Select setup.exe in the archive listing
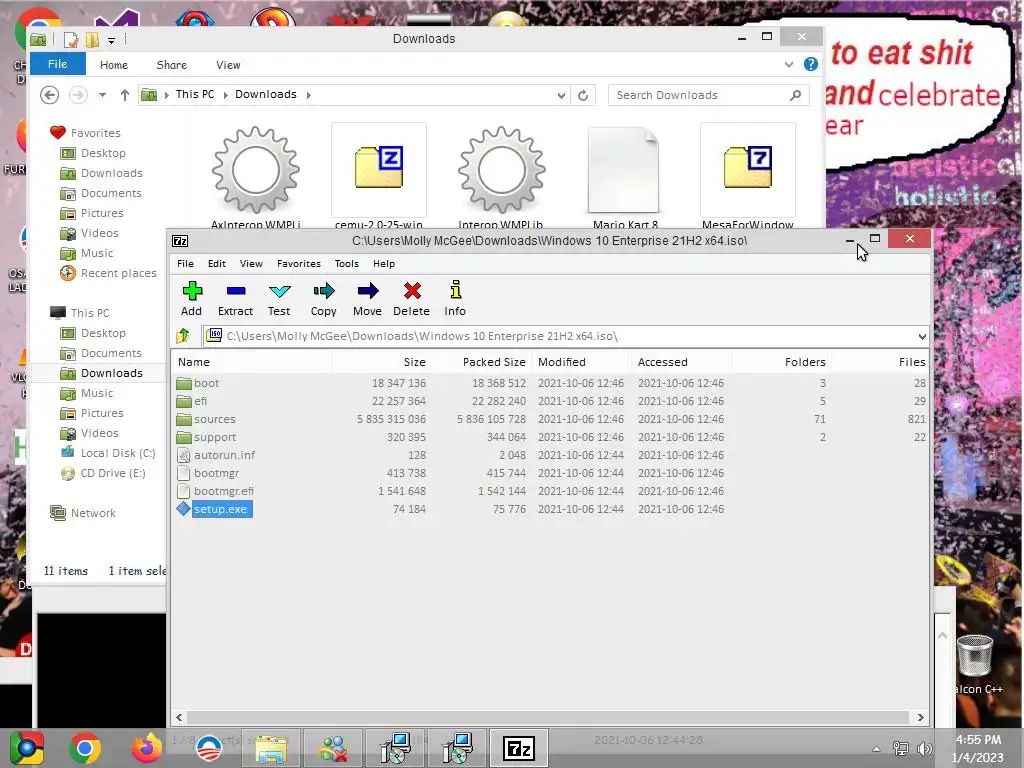The width and height of the screenshot is (1024, 768). point(220,509)
